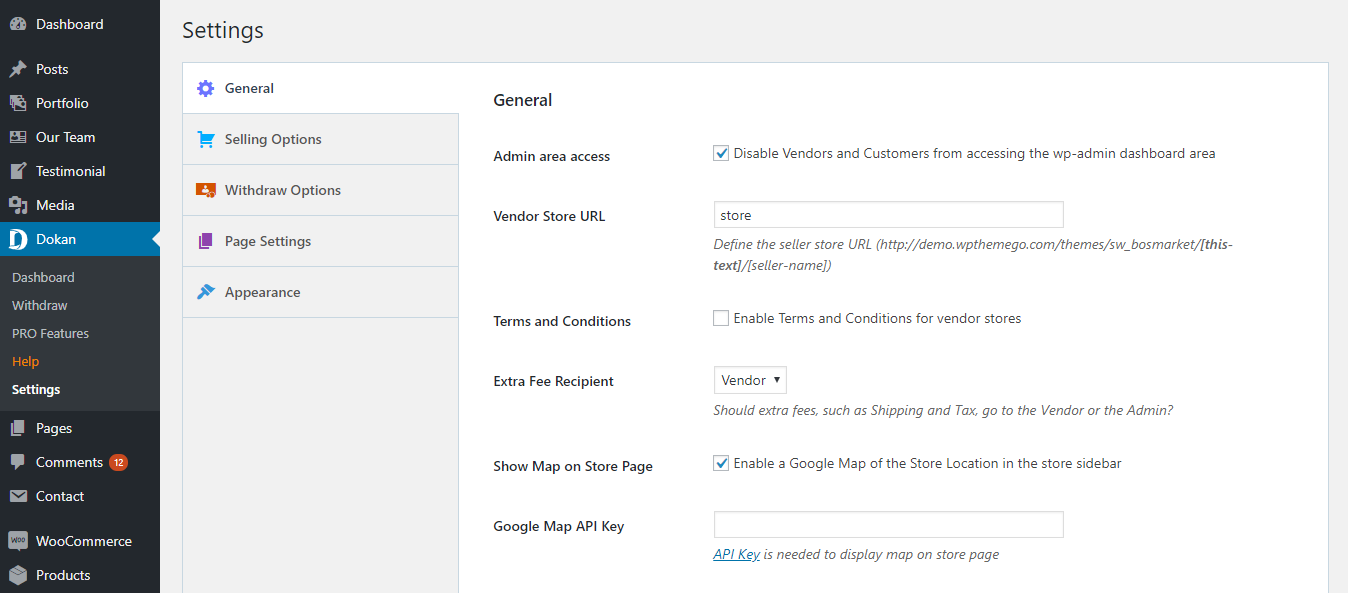
Task: Open the orange Help submenu link
Action: click(25, 361)
